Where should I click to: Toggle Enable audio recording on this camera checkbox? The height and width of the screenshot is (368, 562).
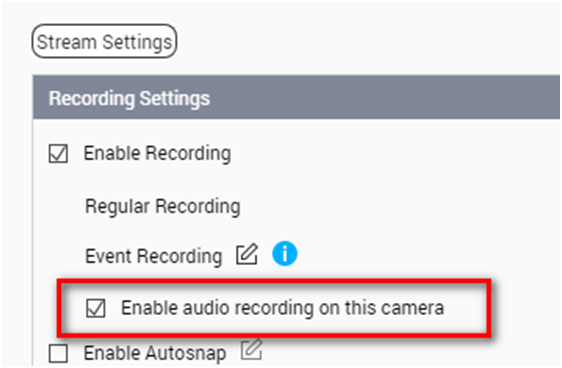(x=96, y=308)
